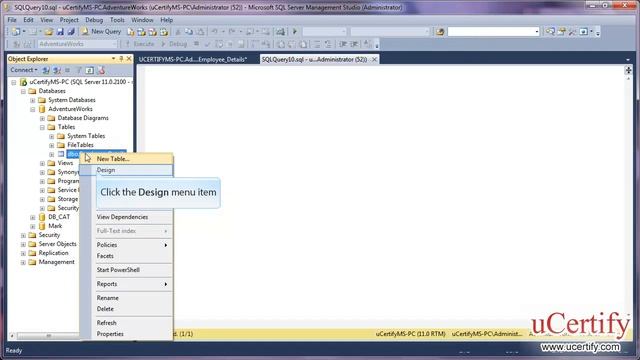Click the Save All toolbar icon
This screenshot has width=640, height=360.
click(71, 31)
